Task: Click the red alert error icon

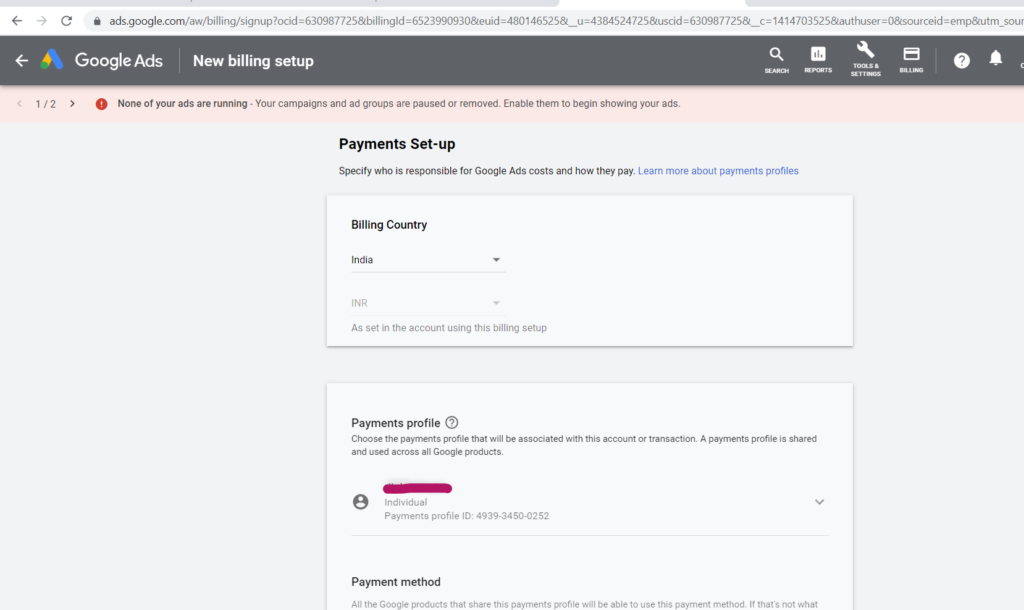Action: 101,104
